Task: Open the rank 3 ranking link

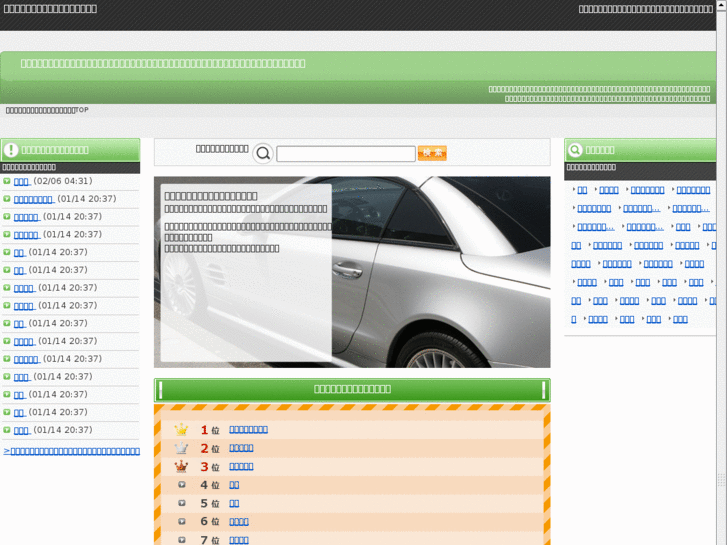Action: coord(241,466)
